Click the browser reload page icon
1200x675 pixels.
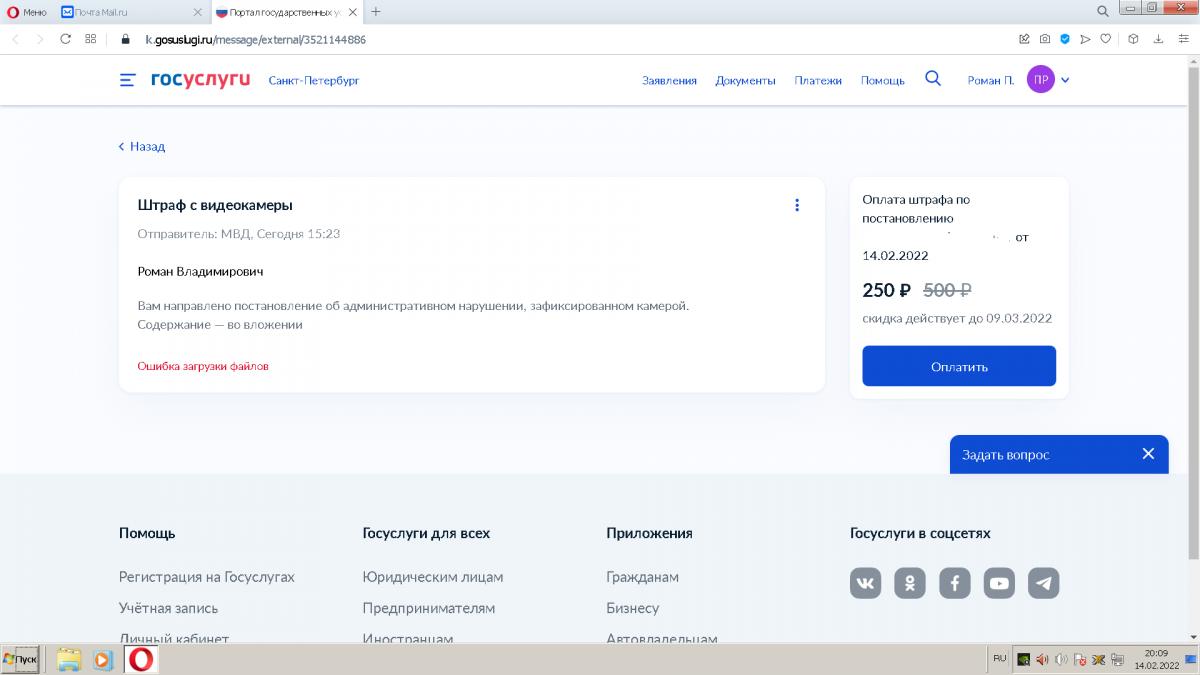click(x=66, y=39)
